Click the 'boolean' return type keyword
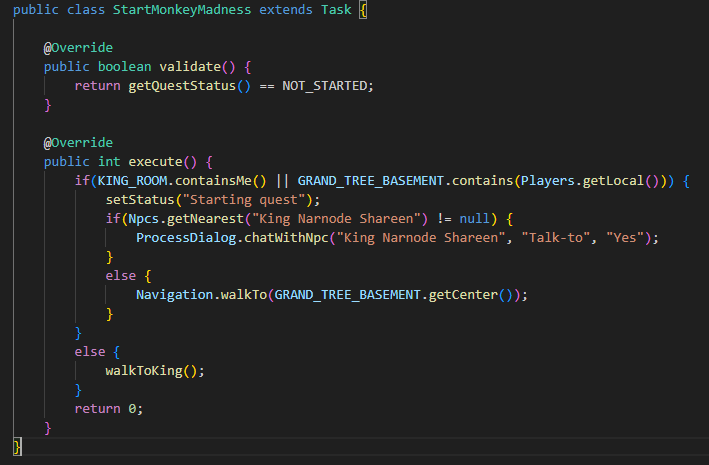The image size is (709, 465). (124, 66)
